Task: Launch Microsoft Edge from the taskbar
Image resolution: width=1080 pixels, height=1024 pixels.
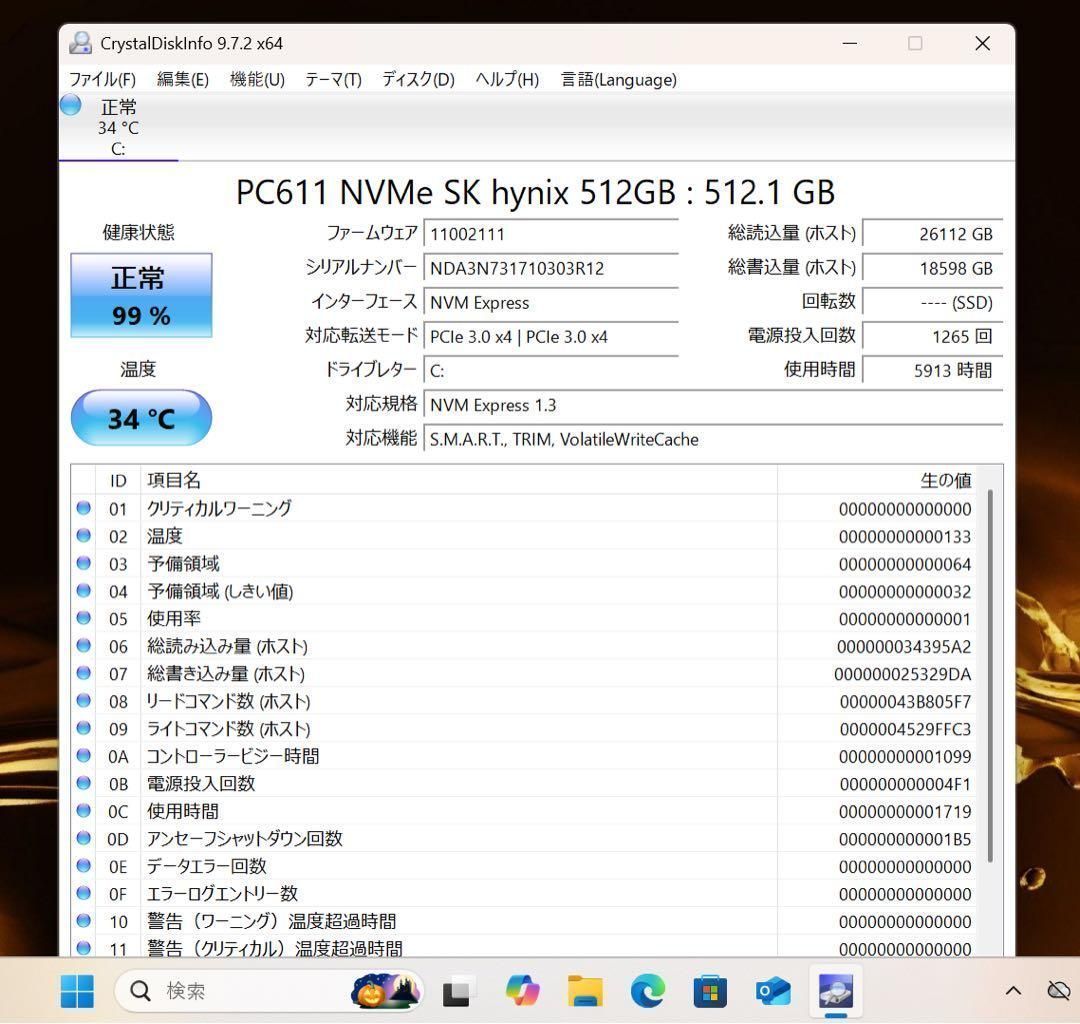Action: pyautogui.click(x=647, y=991)
